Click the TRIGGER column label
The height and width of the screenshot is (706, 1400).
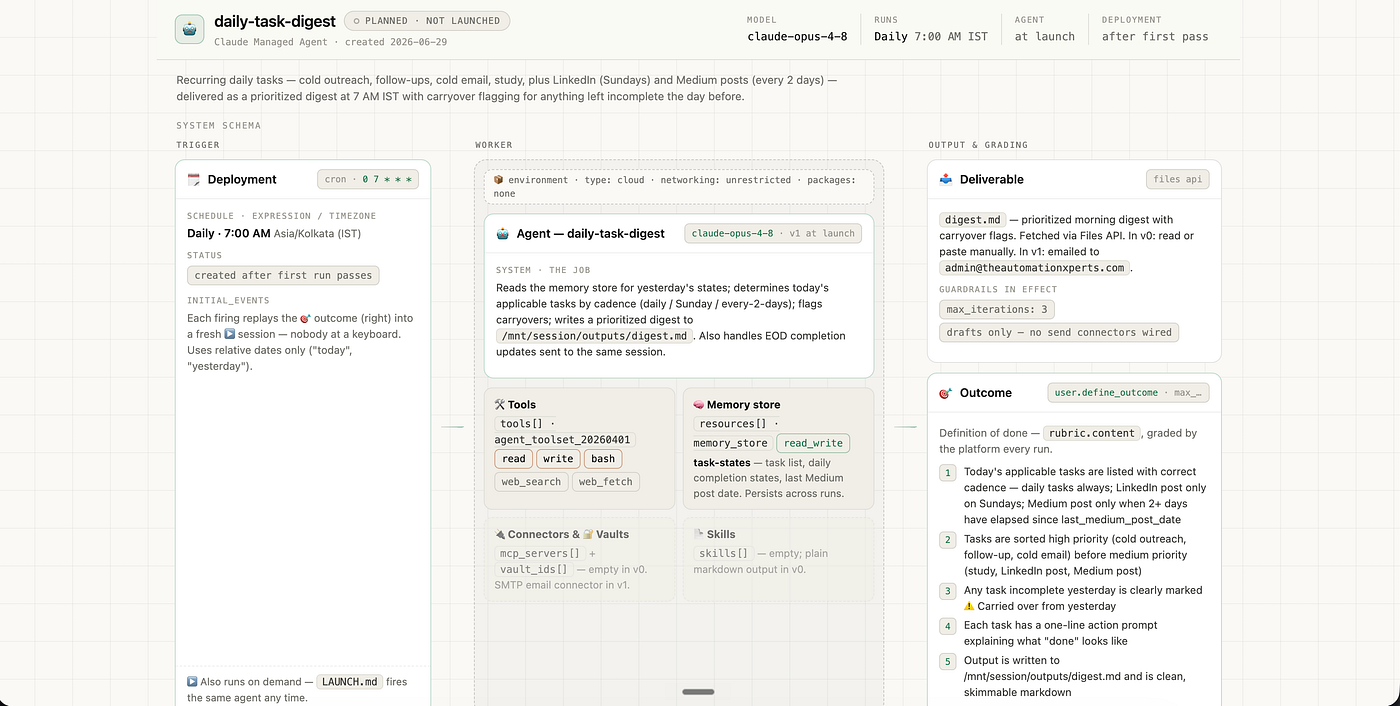(198, 145)
